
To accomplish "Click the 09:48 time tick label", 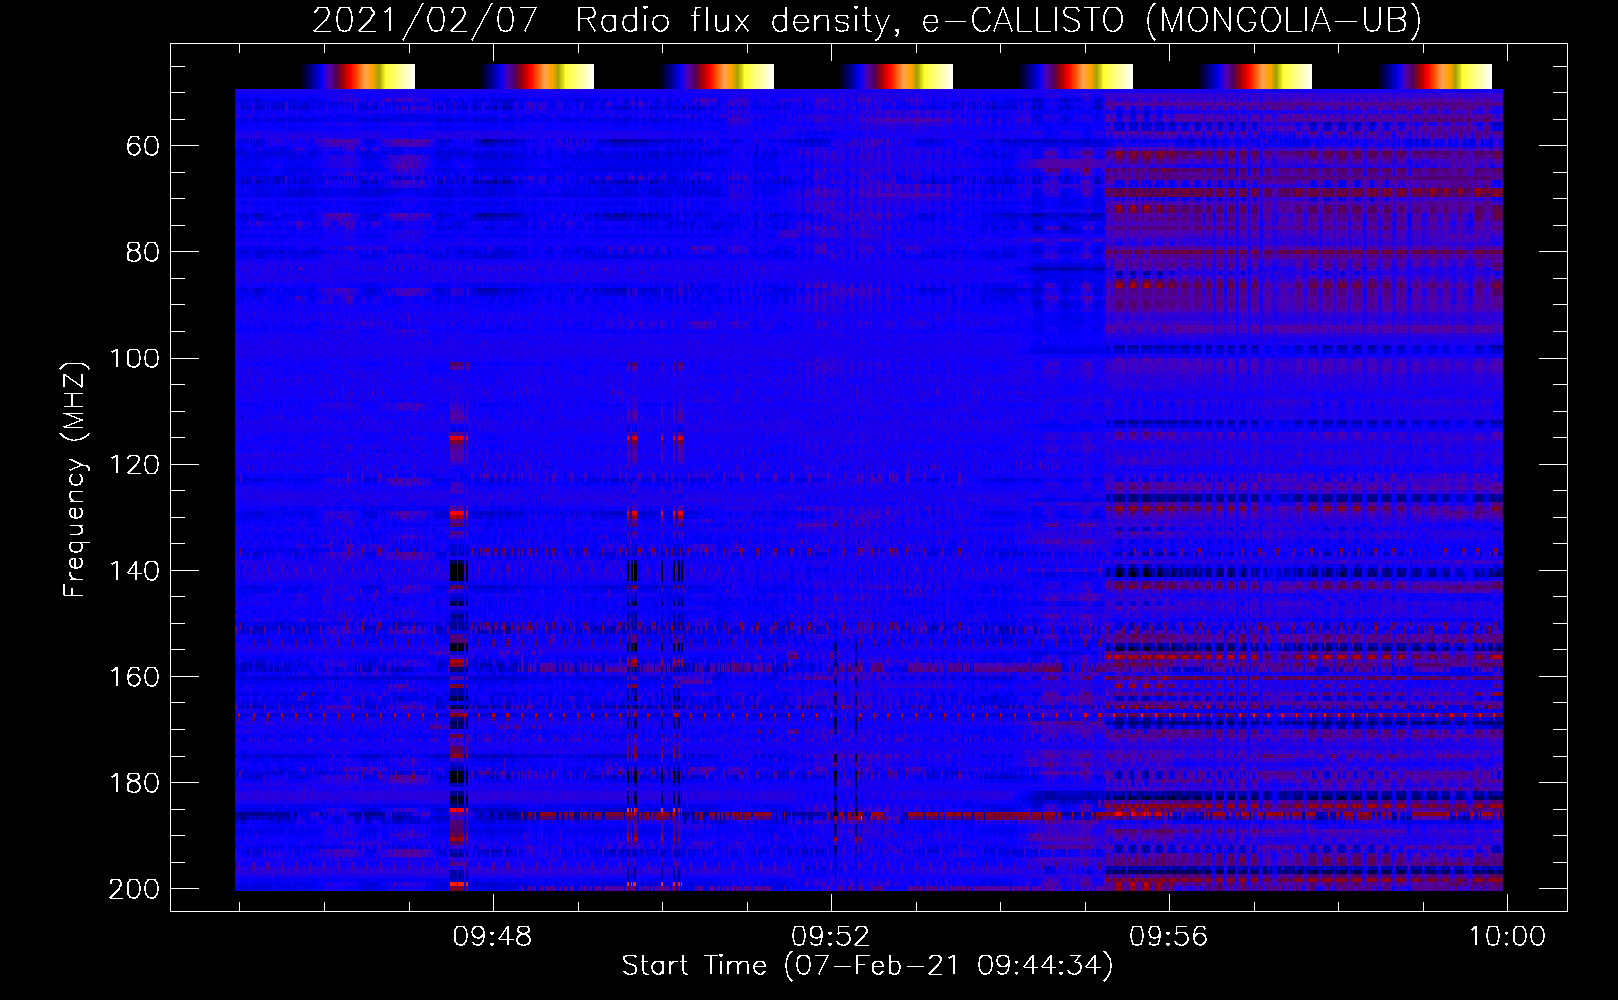I will coord(492,937).
